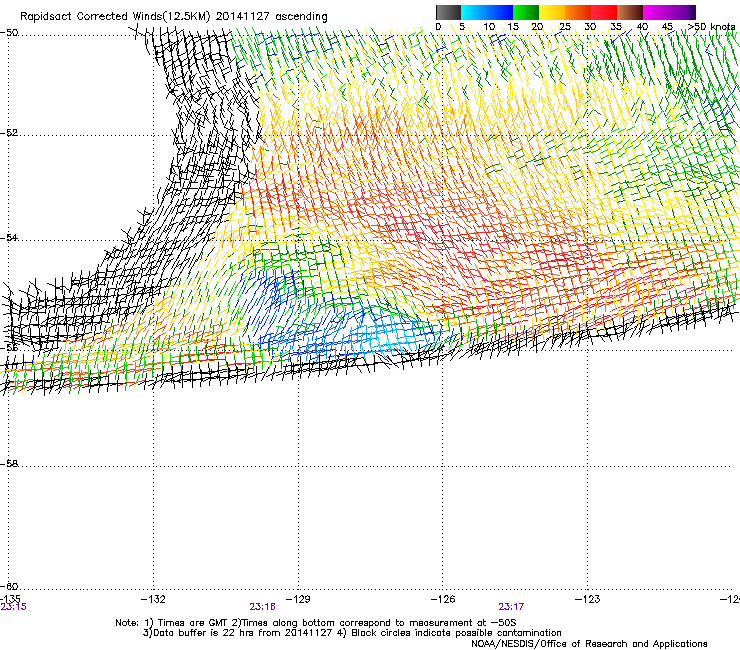Click the purple '23:17' time stamp
740x650 pixels.
(x=511, y=607)
